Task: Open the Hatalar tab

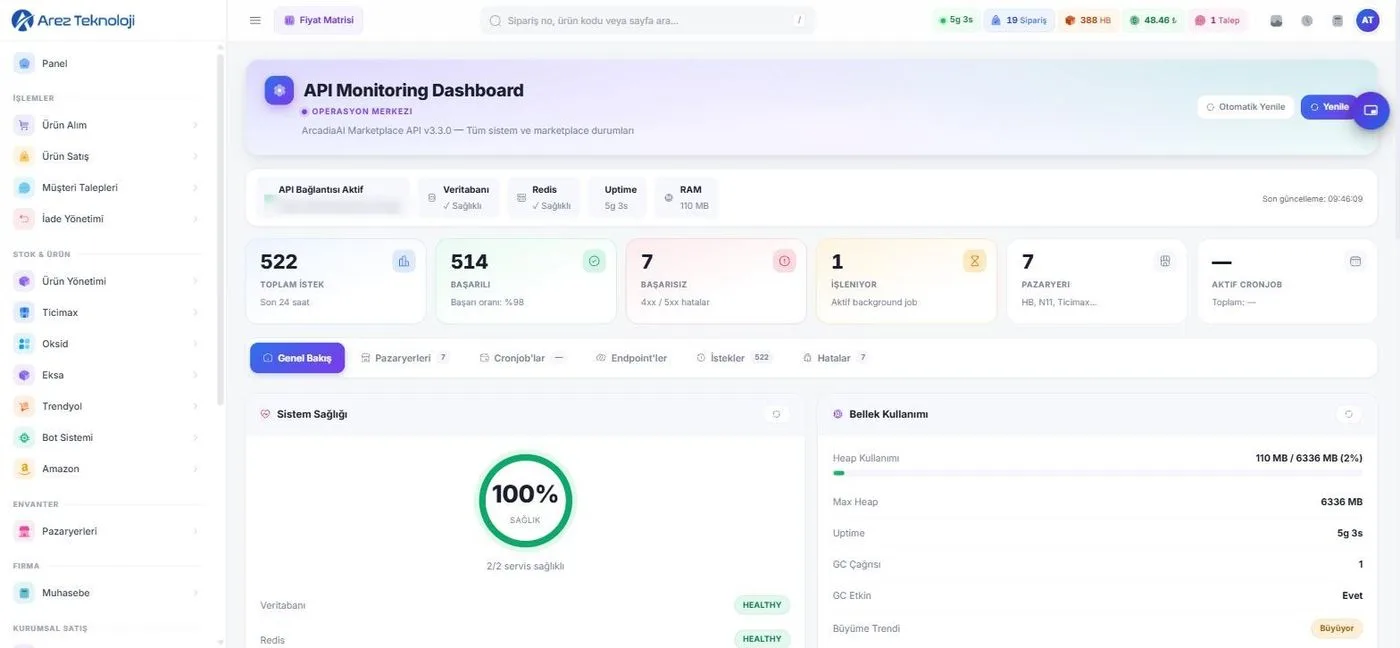Action: [836, 358]
